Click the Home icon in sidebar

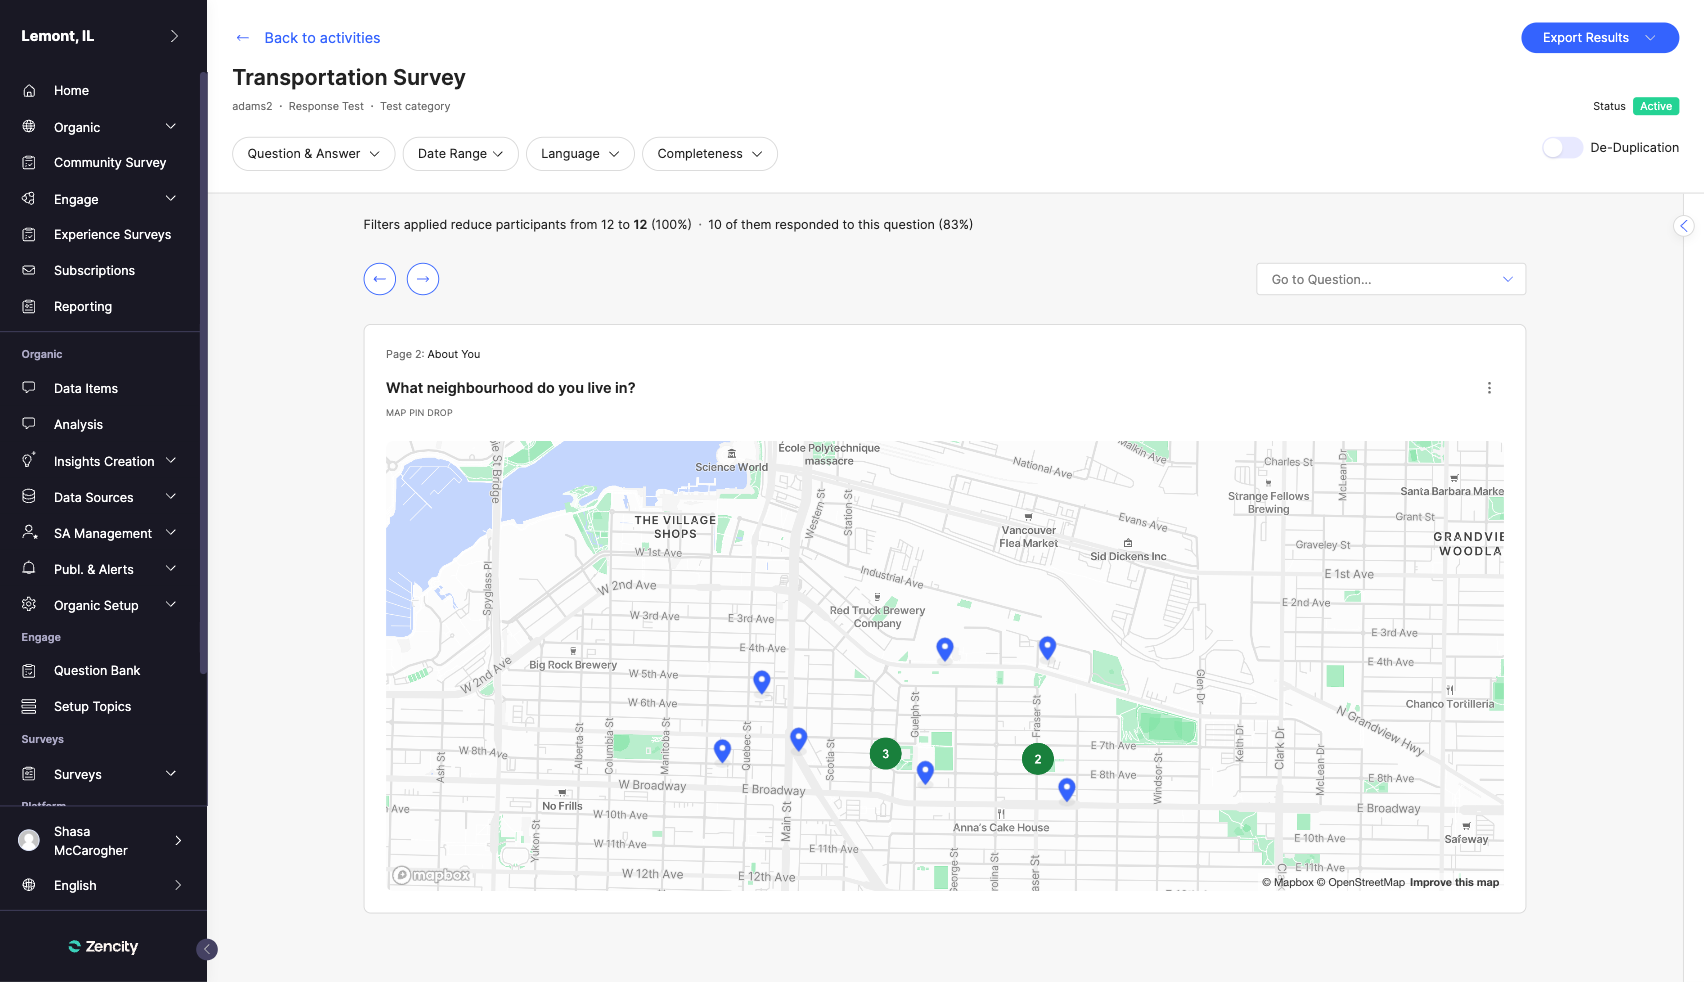(x=29, y=91)
